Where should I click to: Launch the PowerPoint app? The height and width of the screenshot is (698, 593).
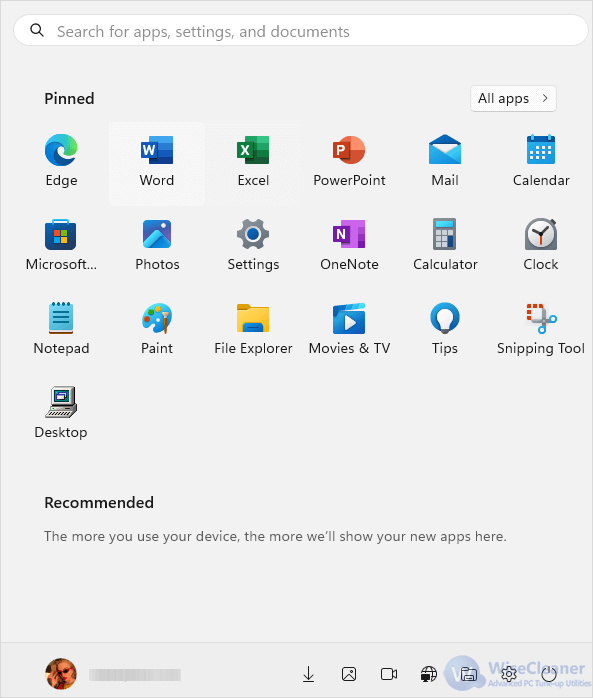[349, 161]
